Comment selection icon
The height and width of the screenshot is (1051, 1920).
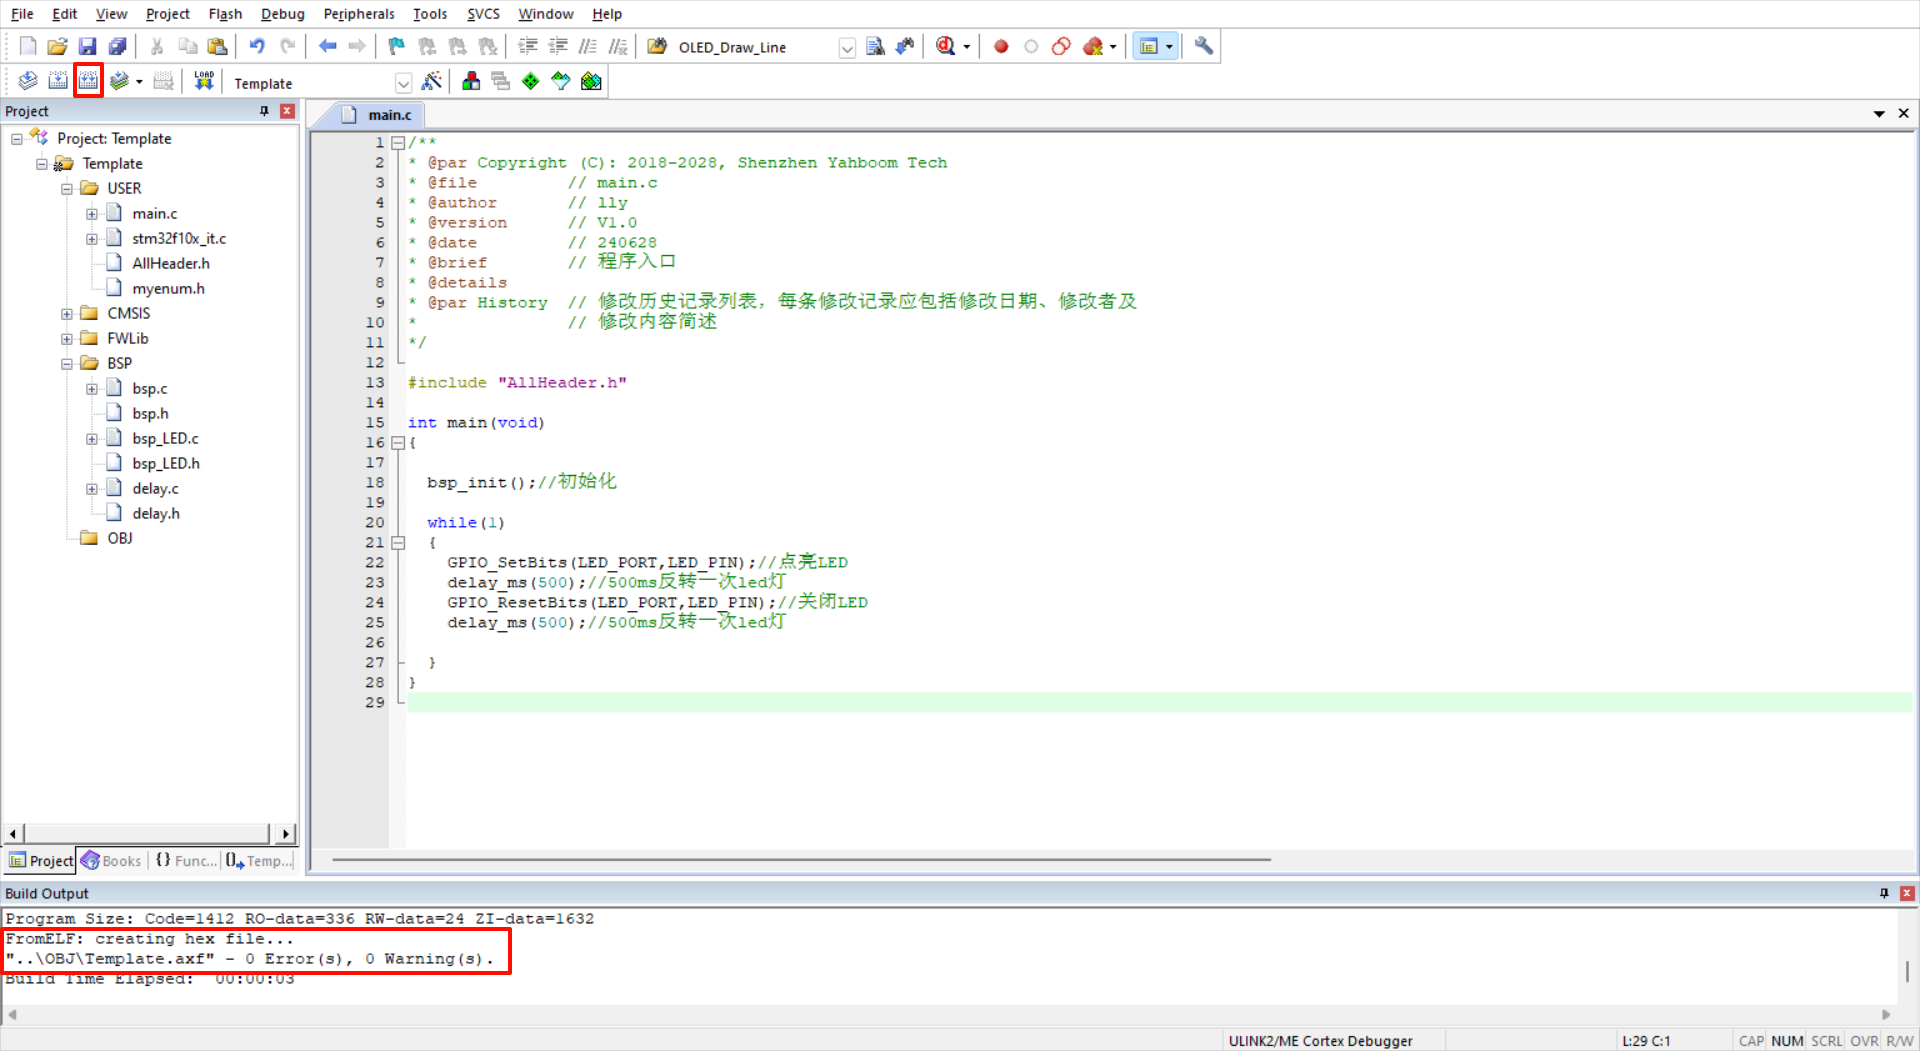click(588, 46)
